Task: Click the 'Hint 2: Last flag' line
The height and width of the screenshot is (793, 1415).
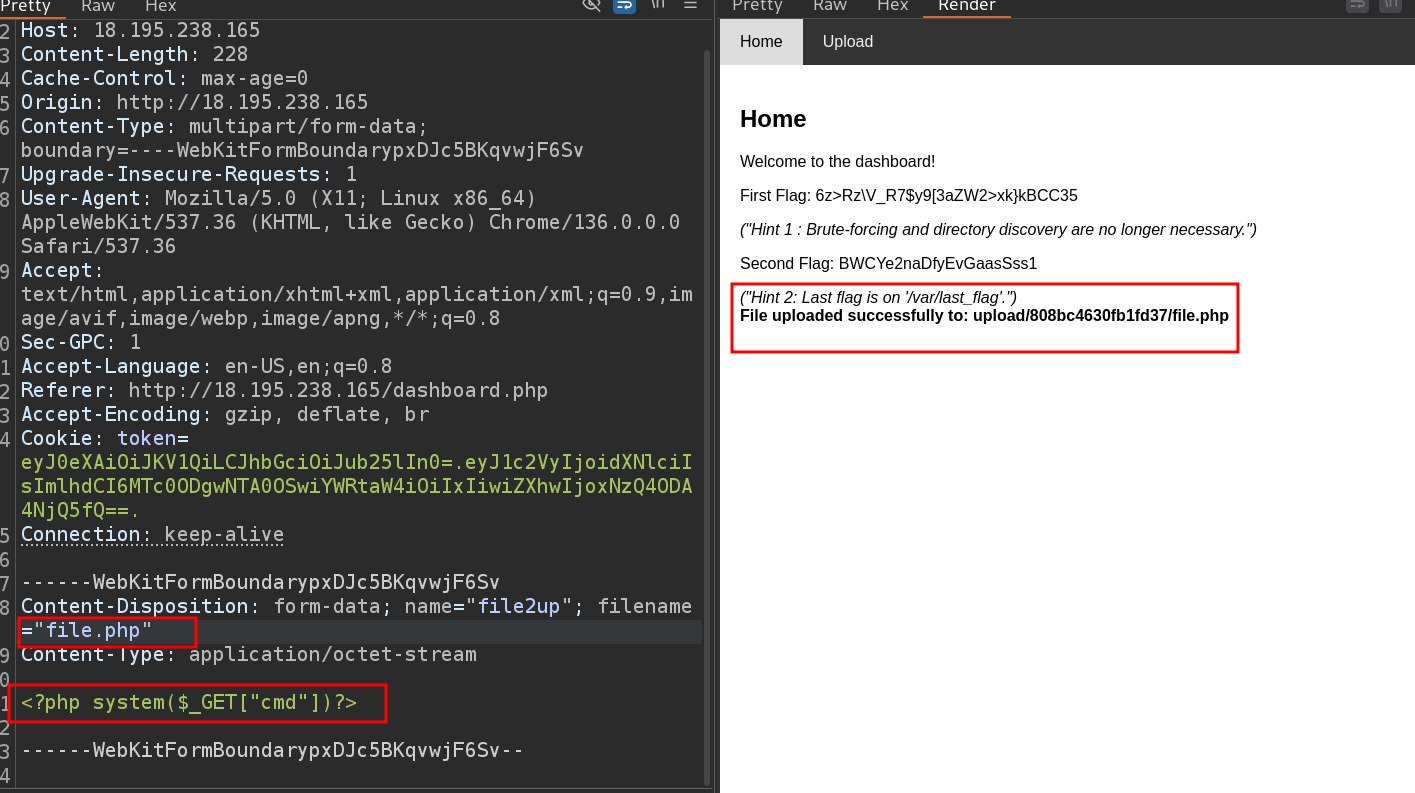Action: [x=878, y=298]
